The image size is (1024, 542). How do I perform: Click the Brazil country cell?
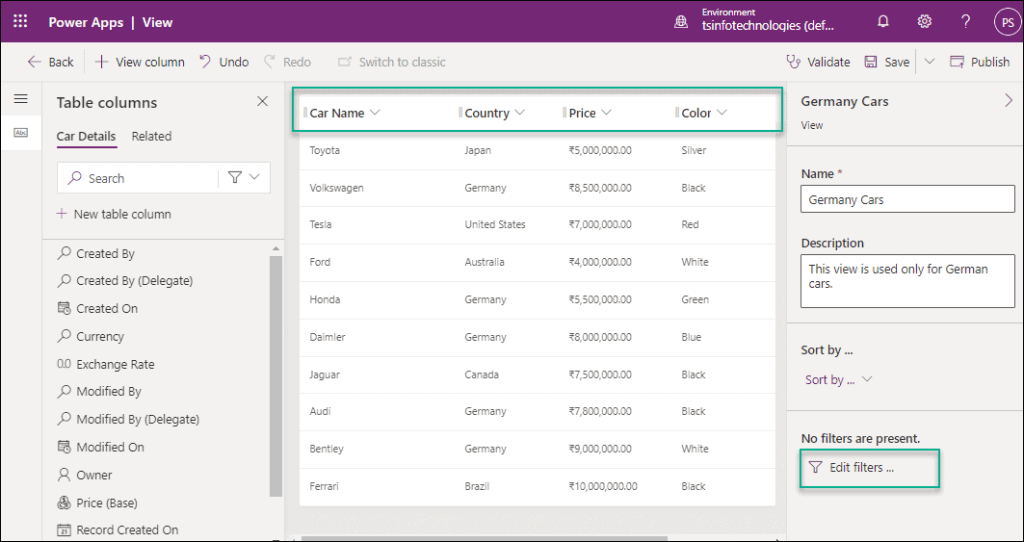(477, 486)
